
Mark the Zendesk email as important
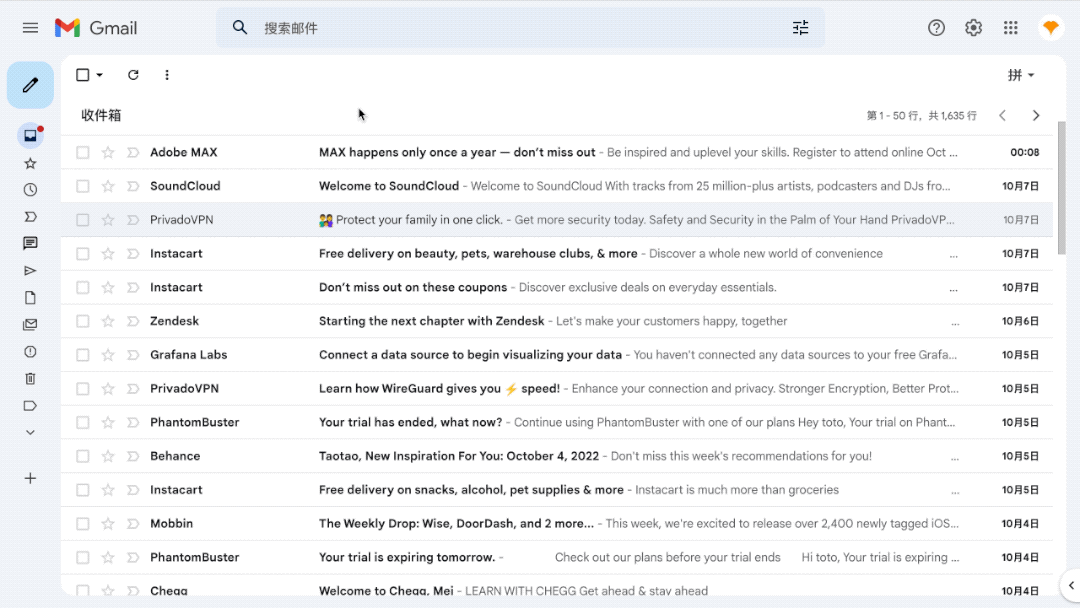point(133,321)
